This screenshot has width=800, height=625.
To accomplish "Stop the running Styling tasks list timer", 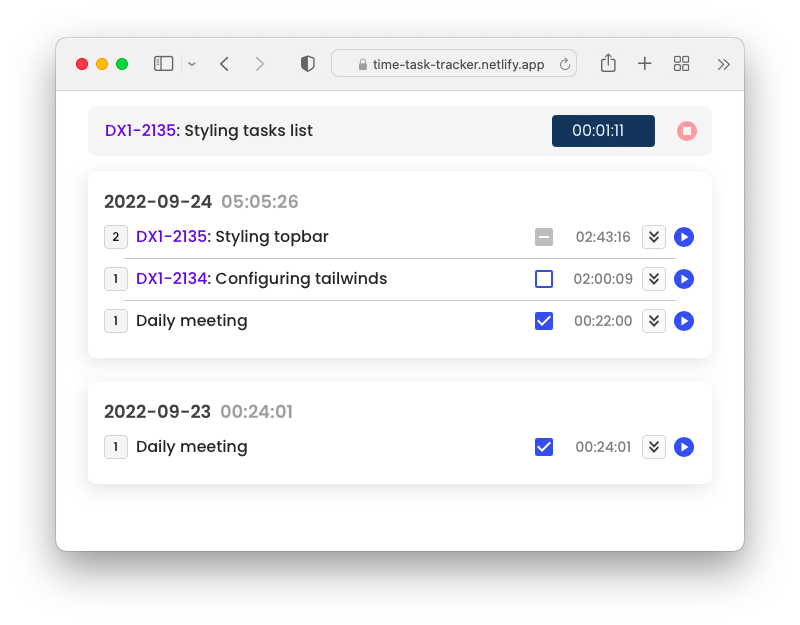I will click(x=687, y=131).
